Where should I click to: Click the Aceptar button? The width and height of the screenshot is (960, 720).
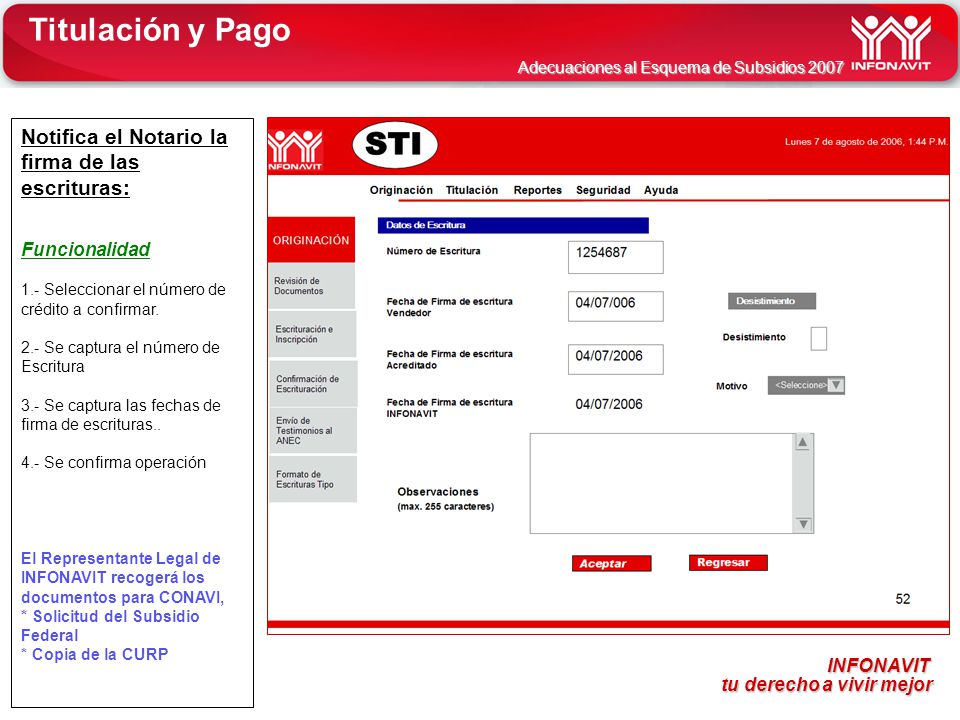(x=611, y=563)
